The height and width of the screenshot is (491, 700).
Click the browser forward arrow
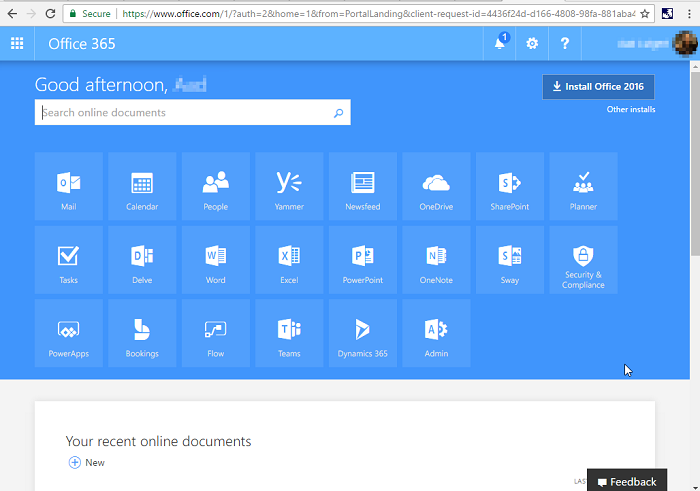point(31,14)
